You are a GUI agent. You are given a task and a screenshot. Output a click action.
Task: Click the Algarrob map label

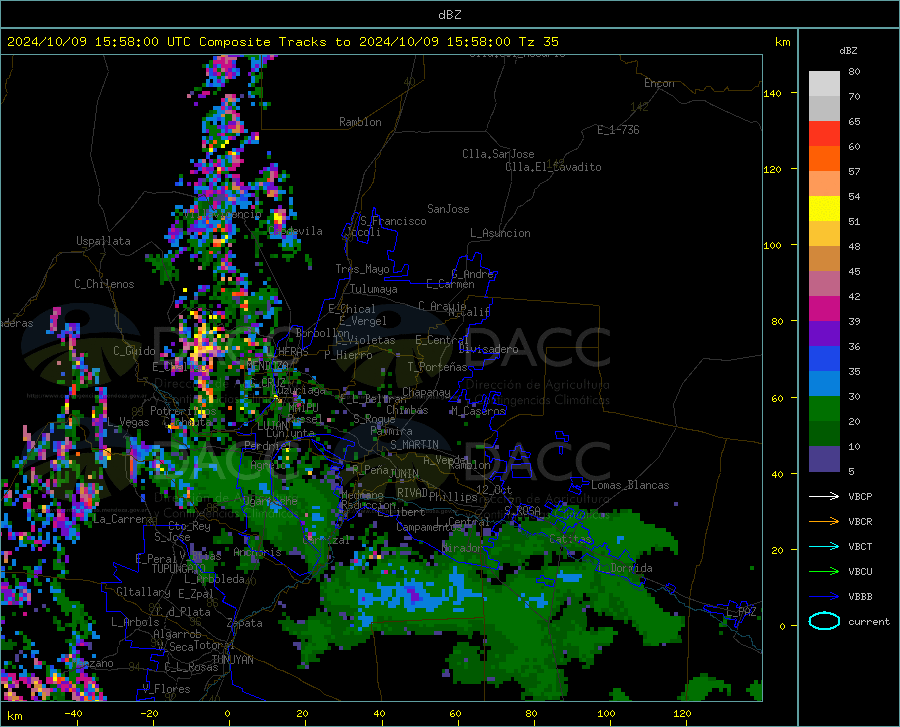177,634
